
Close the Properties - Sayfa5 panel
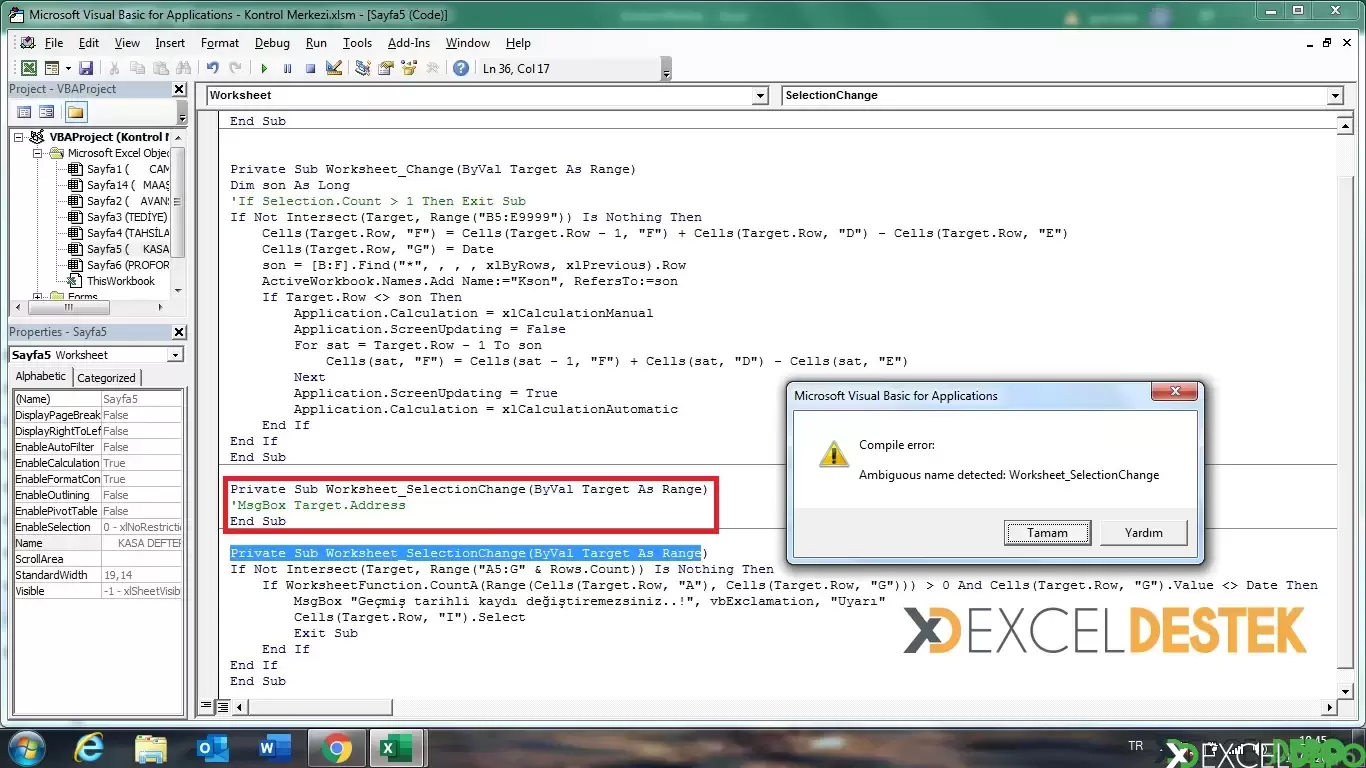179,332
